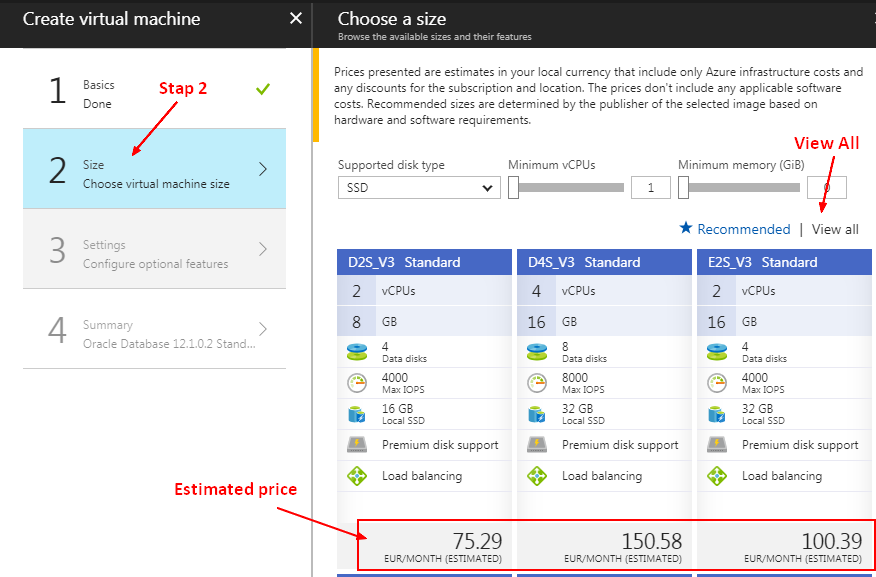Show Recommended sizes
This screenshot has width=876, height=577.
[x=744, y=229]
